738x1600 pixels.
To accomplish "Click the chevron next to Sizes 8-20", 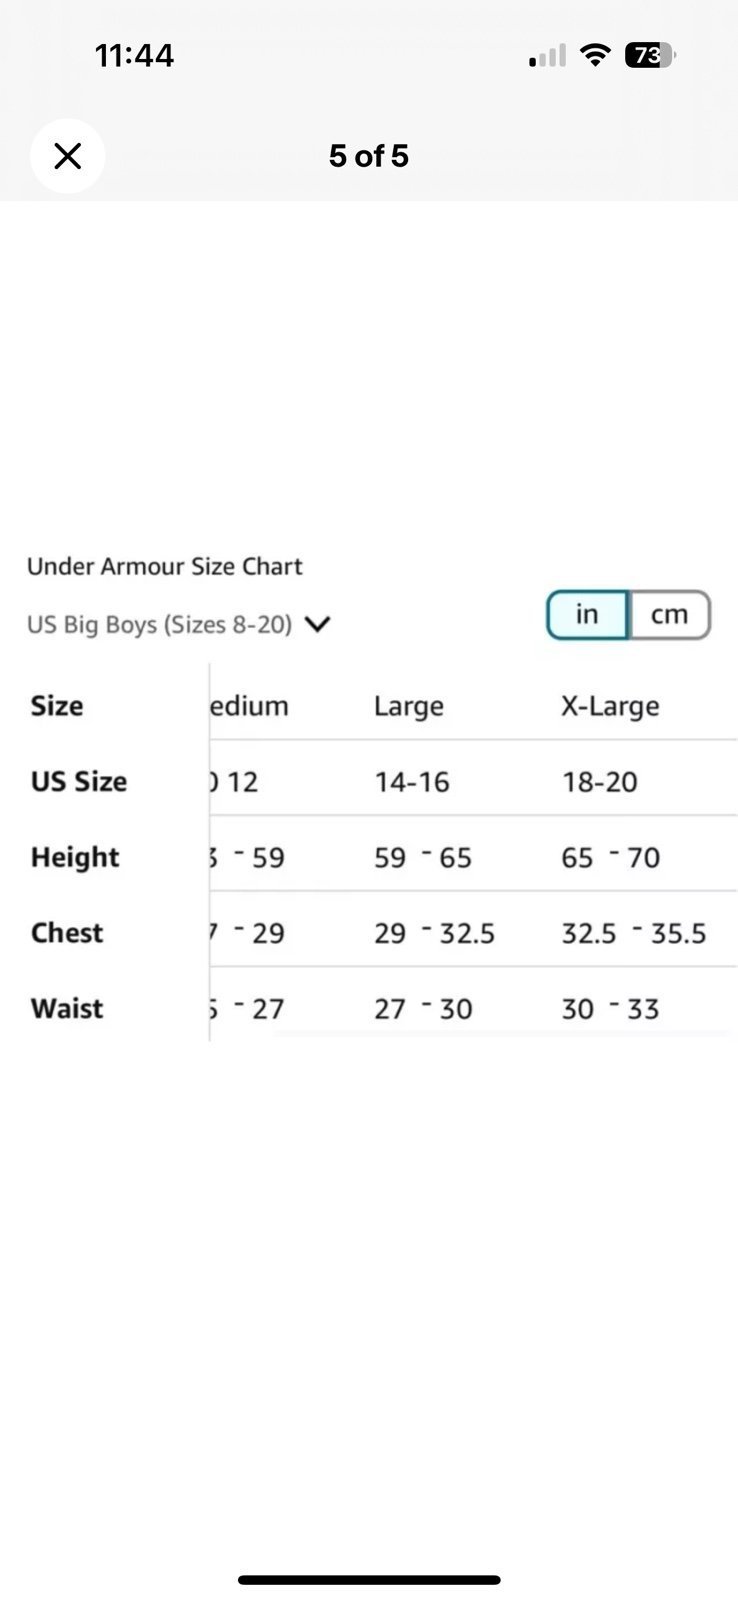I will [317, 624].
